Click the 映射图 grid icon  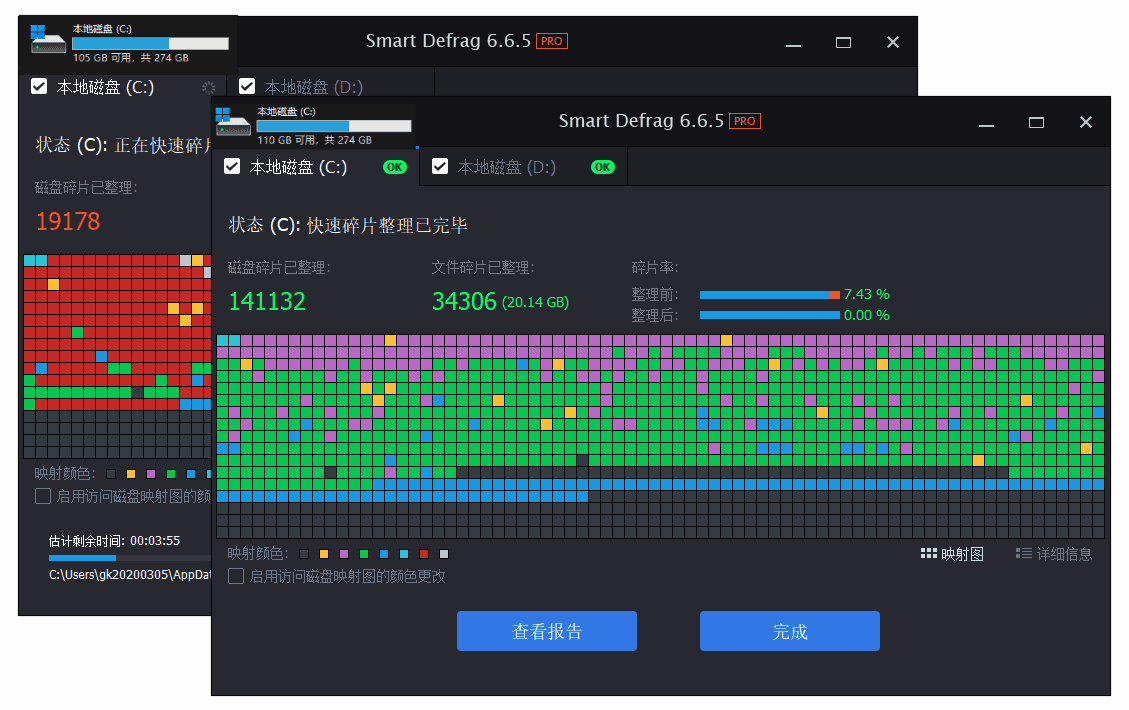928,553
